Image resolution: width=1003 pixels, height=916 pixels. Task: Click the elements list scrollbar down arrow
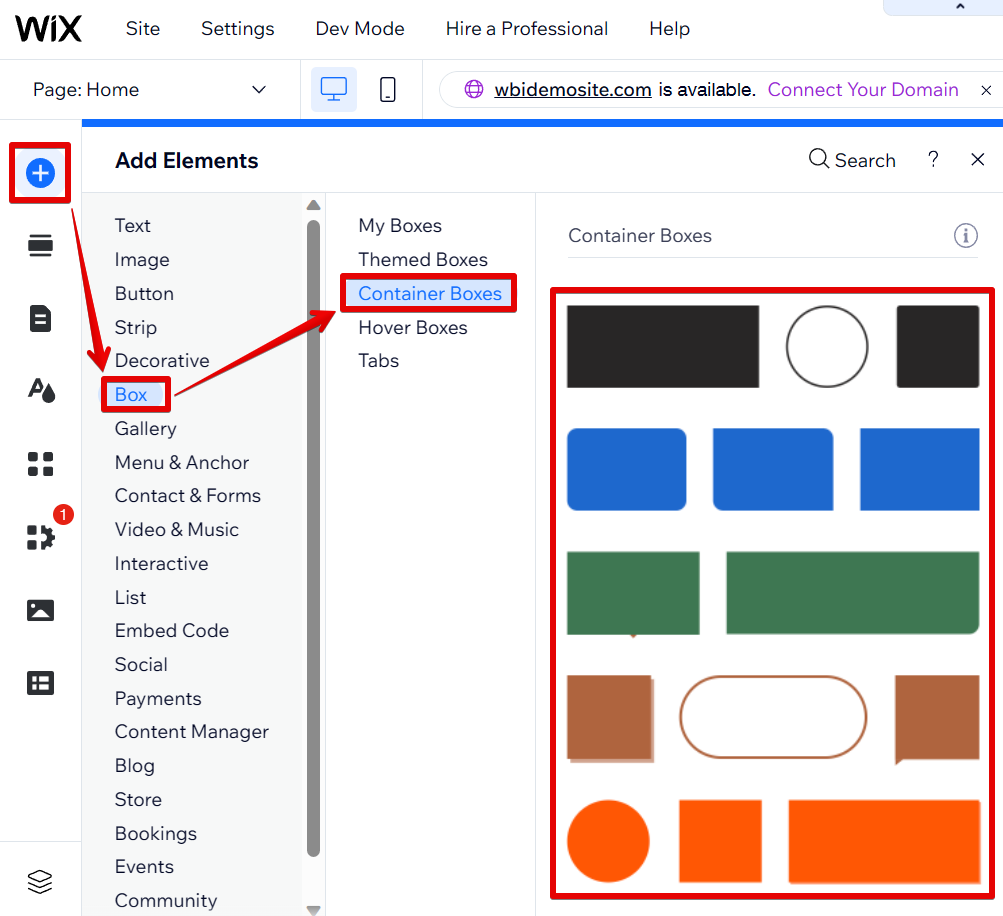click(313, 908)
